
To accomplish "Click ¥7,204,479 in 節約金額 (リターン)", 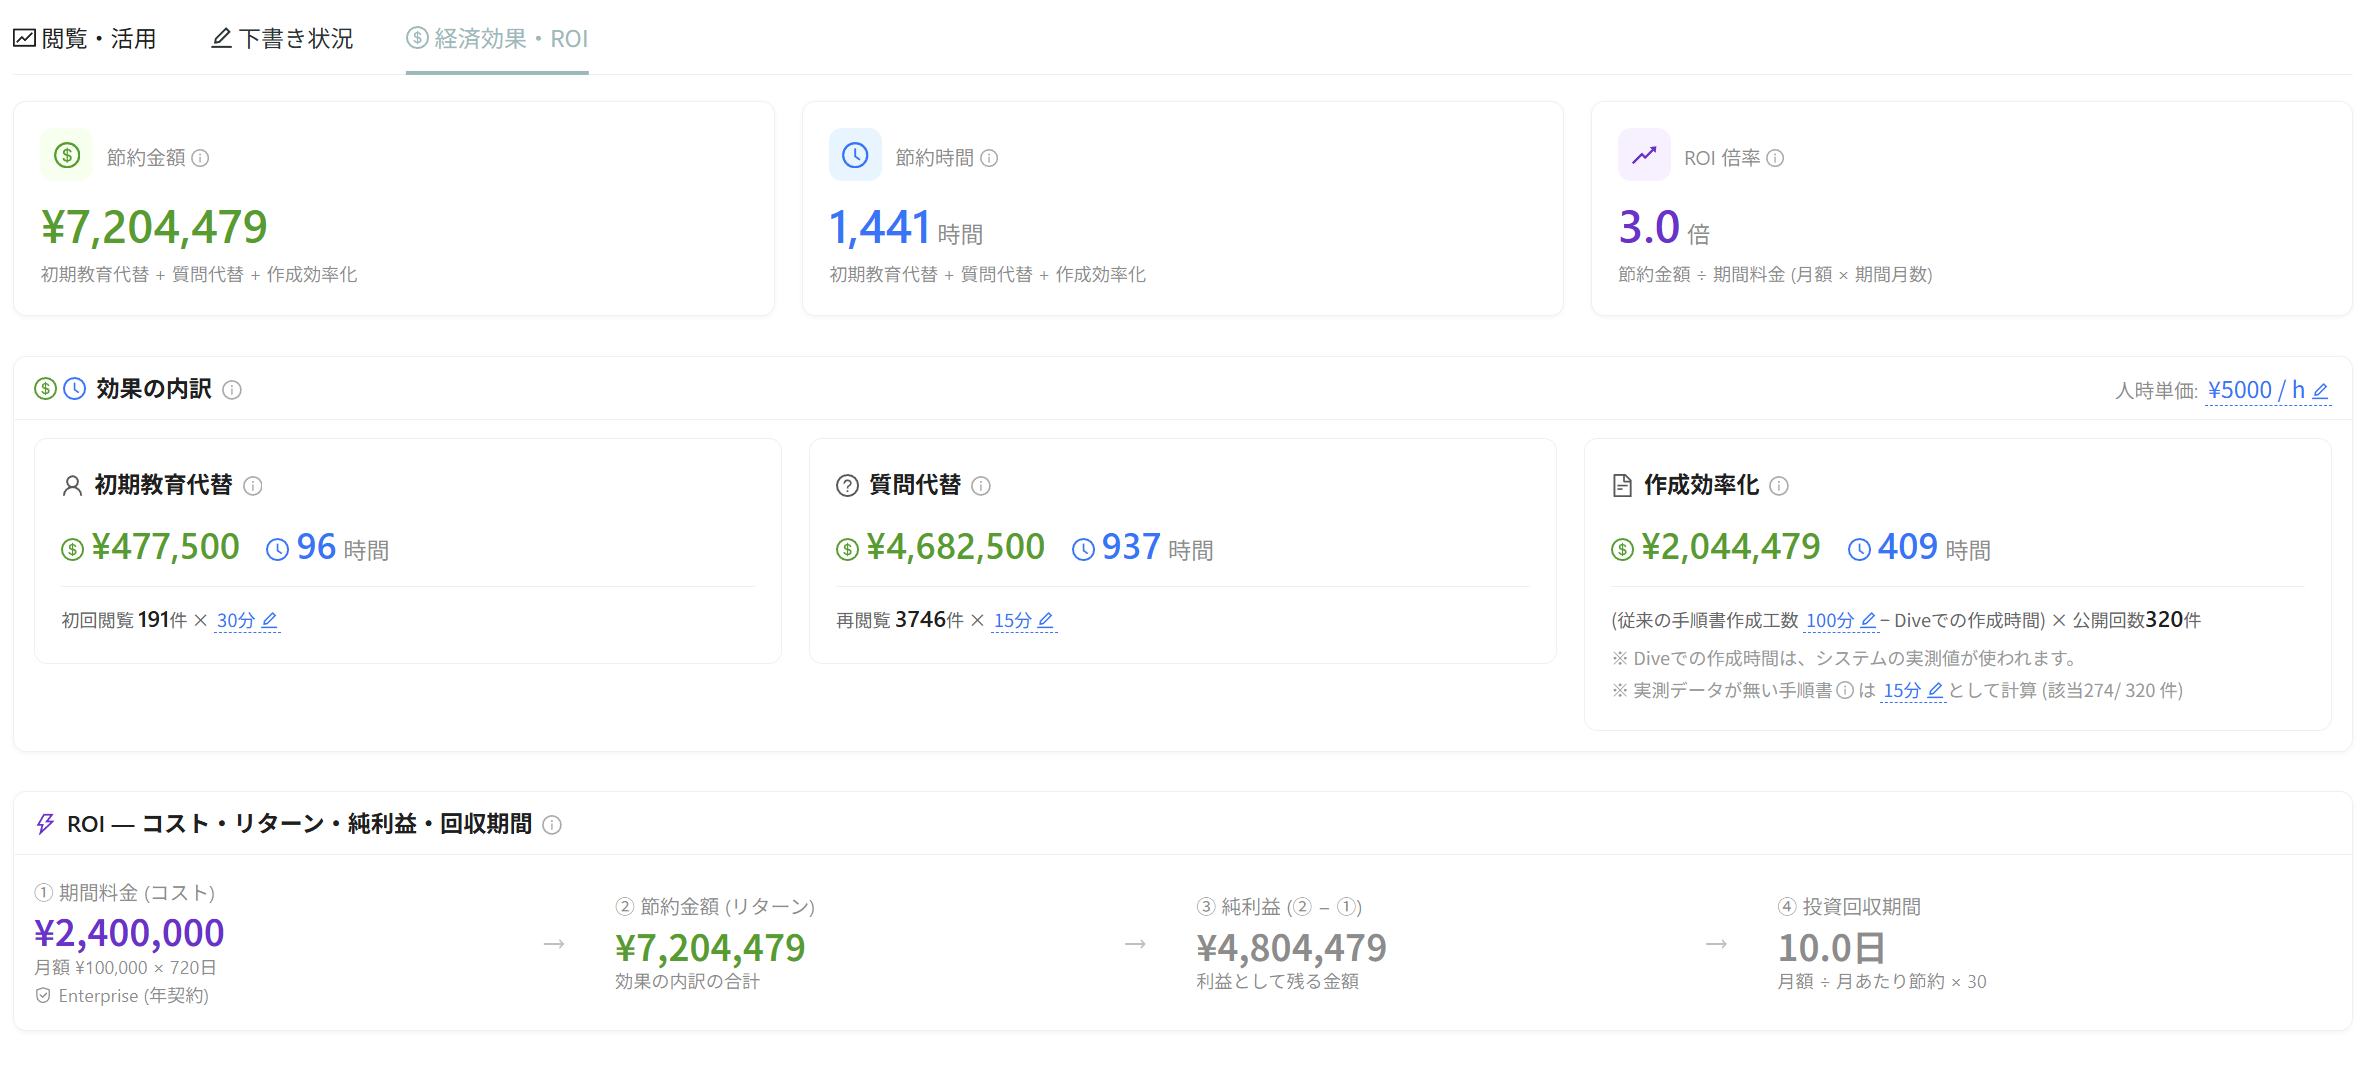I will coord(710,948).
